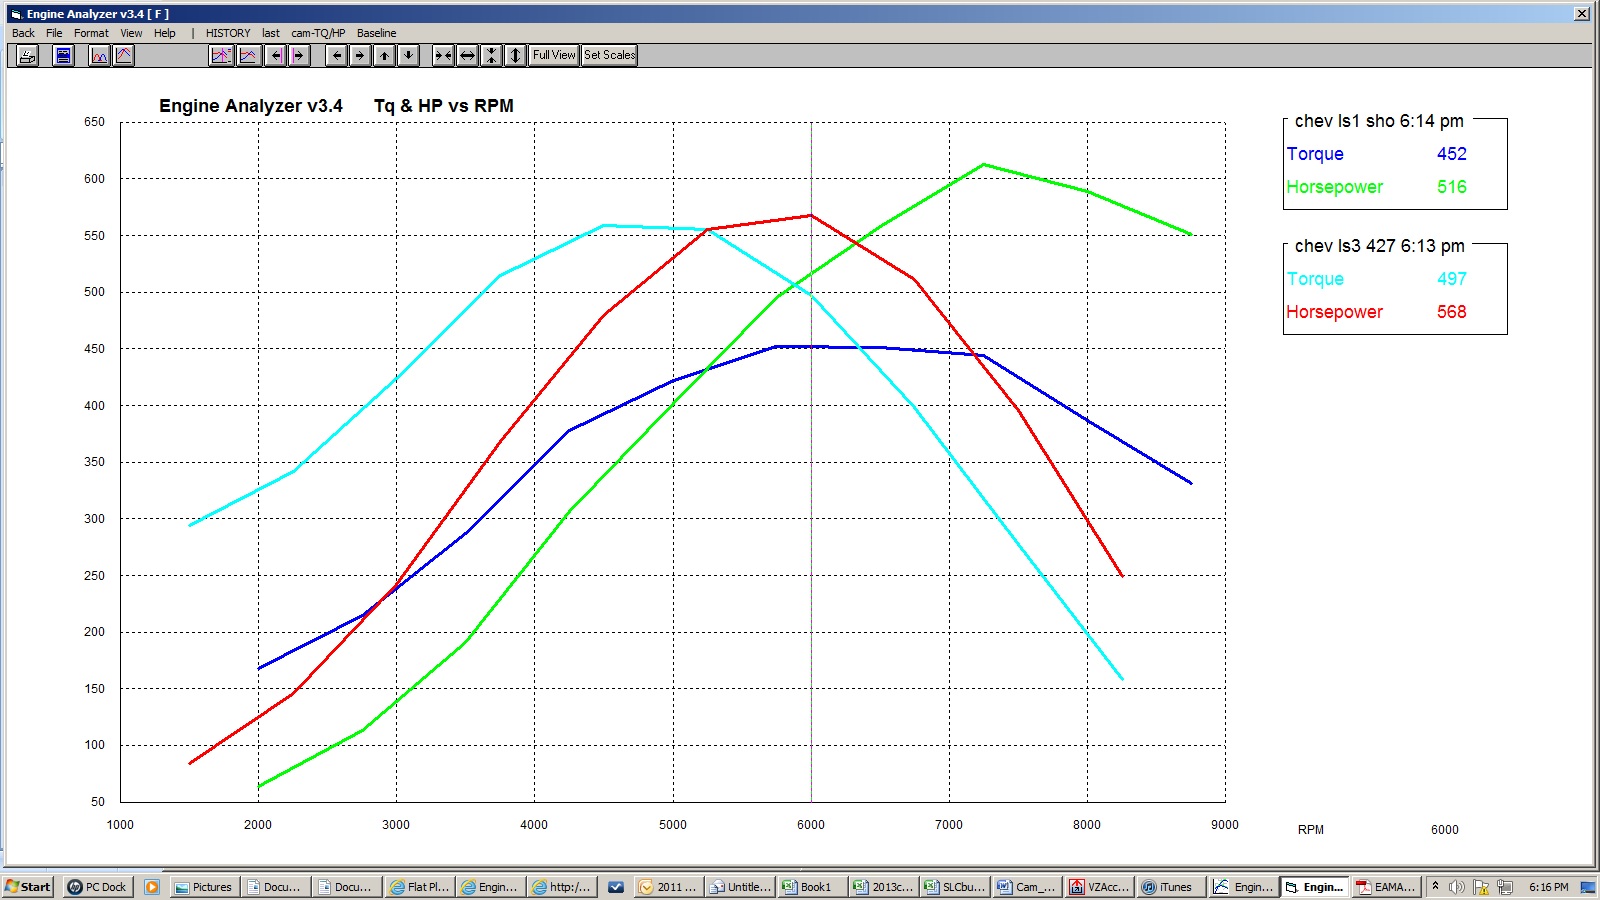
Task: Click the Windows Start button
Action: point(28,887)
